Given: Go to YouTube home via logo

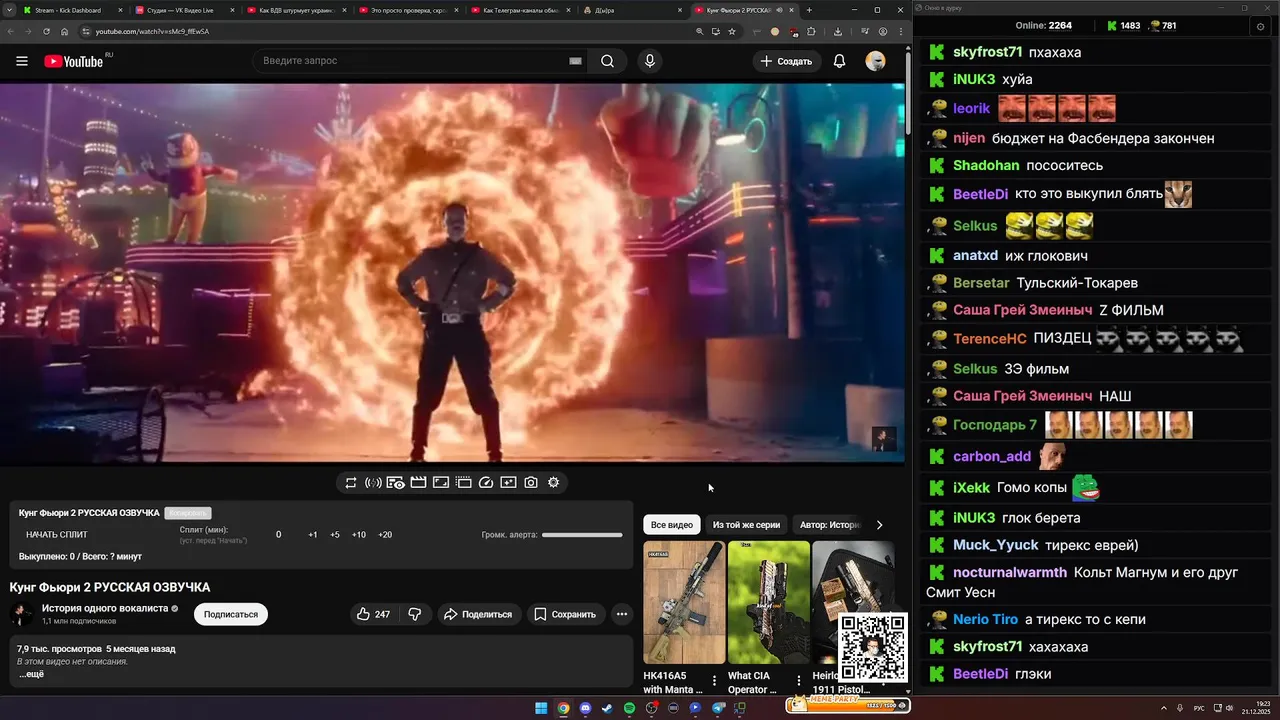Looking at the screenshot, I should tap(73, 61).
